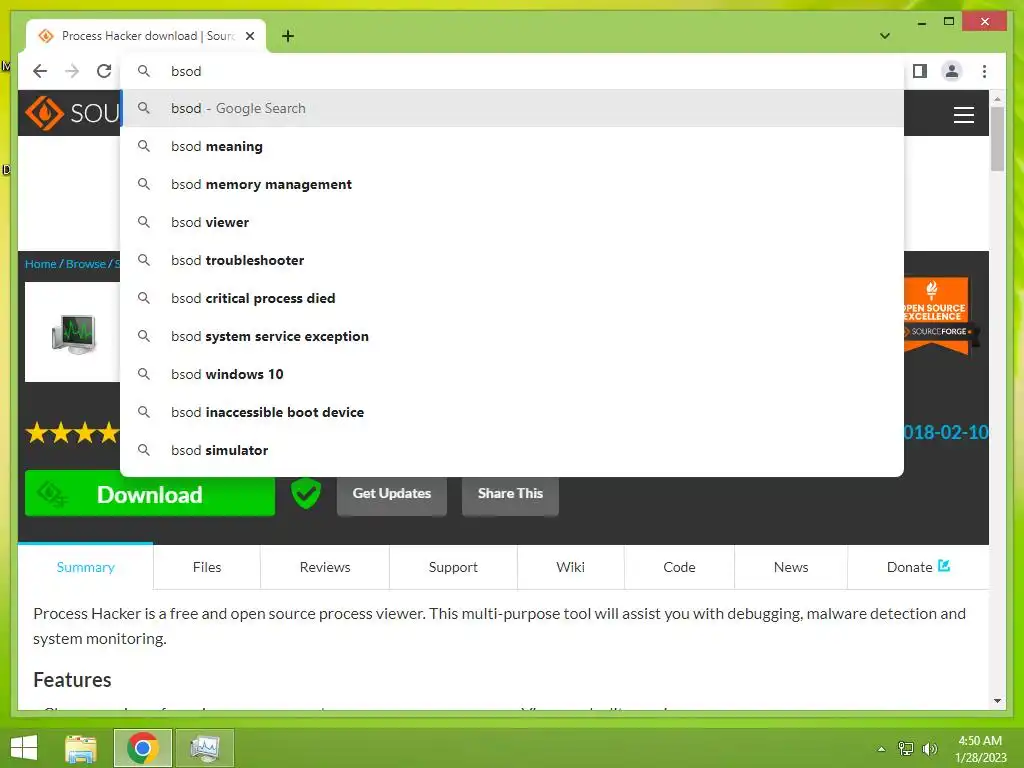Viewport: 1024px width, 768px height.
Task: Select 'bsod inaccessible boot device' suggestion
Action: coord(512,411)
